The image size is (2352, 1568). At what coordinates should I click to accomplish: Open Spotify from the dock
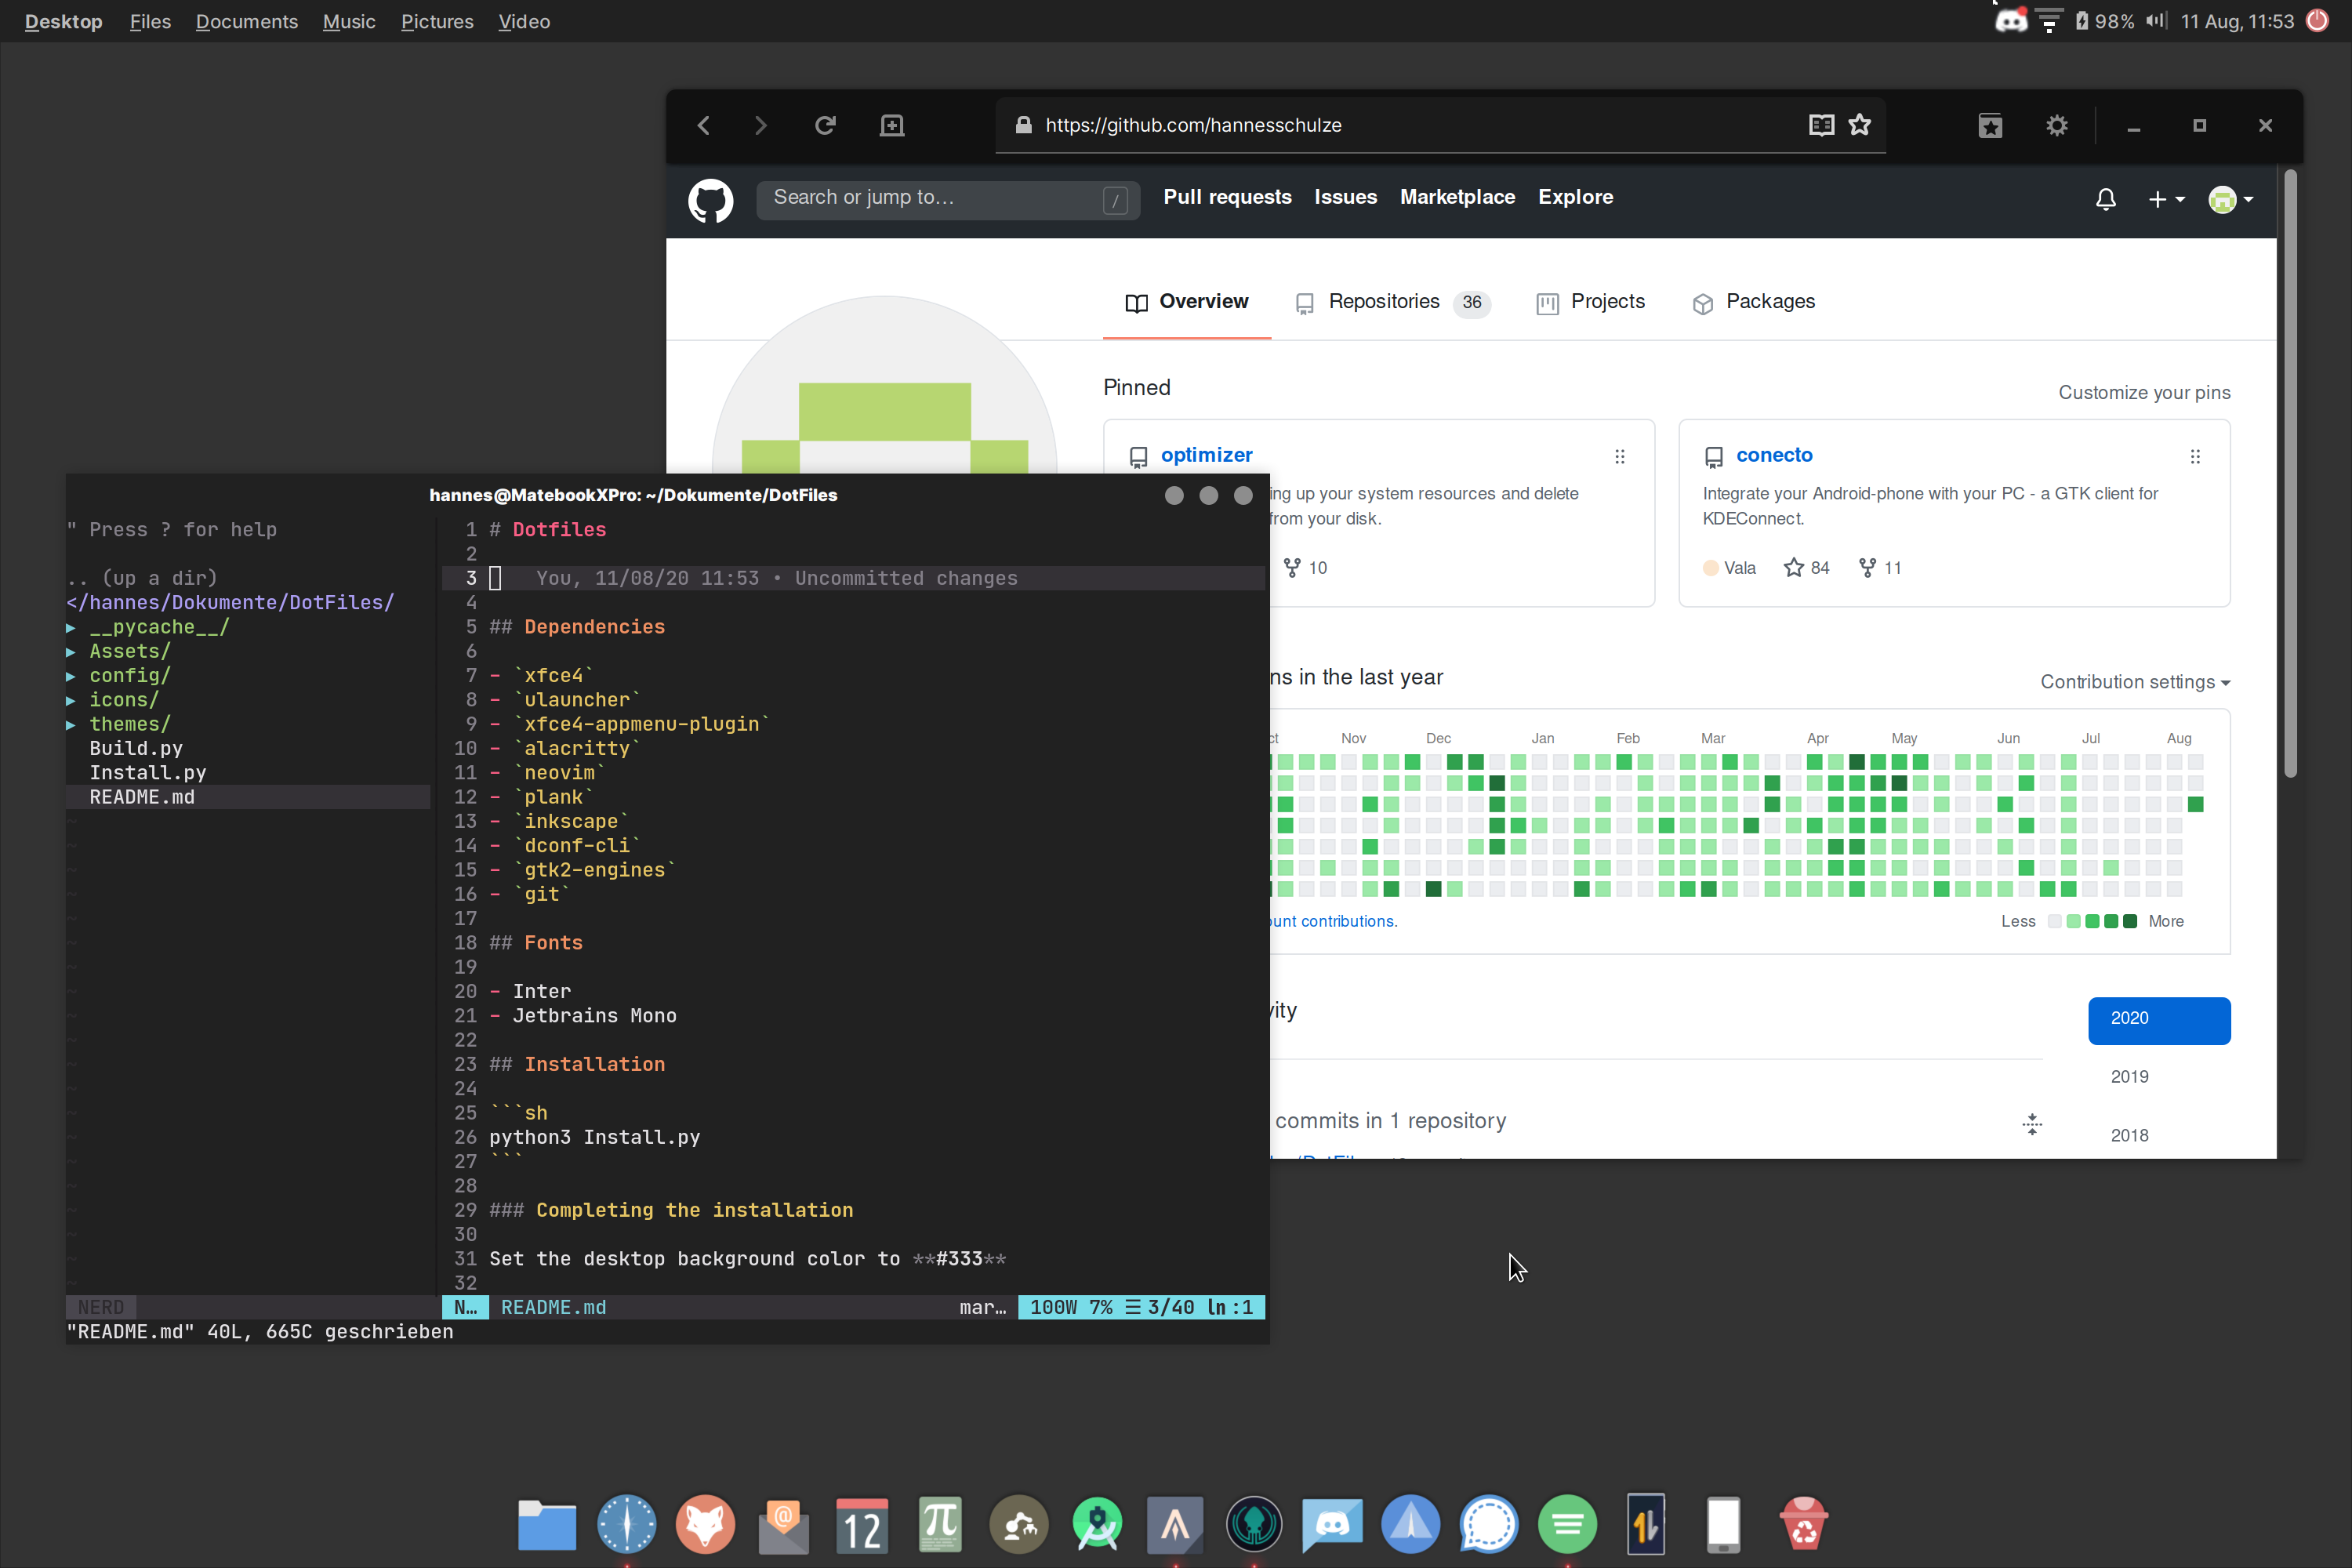pyautogui.click(x=1567, y=1524)
